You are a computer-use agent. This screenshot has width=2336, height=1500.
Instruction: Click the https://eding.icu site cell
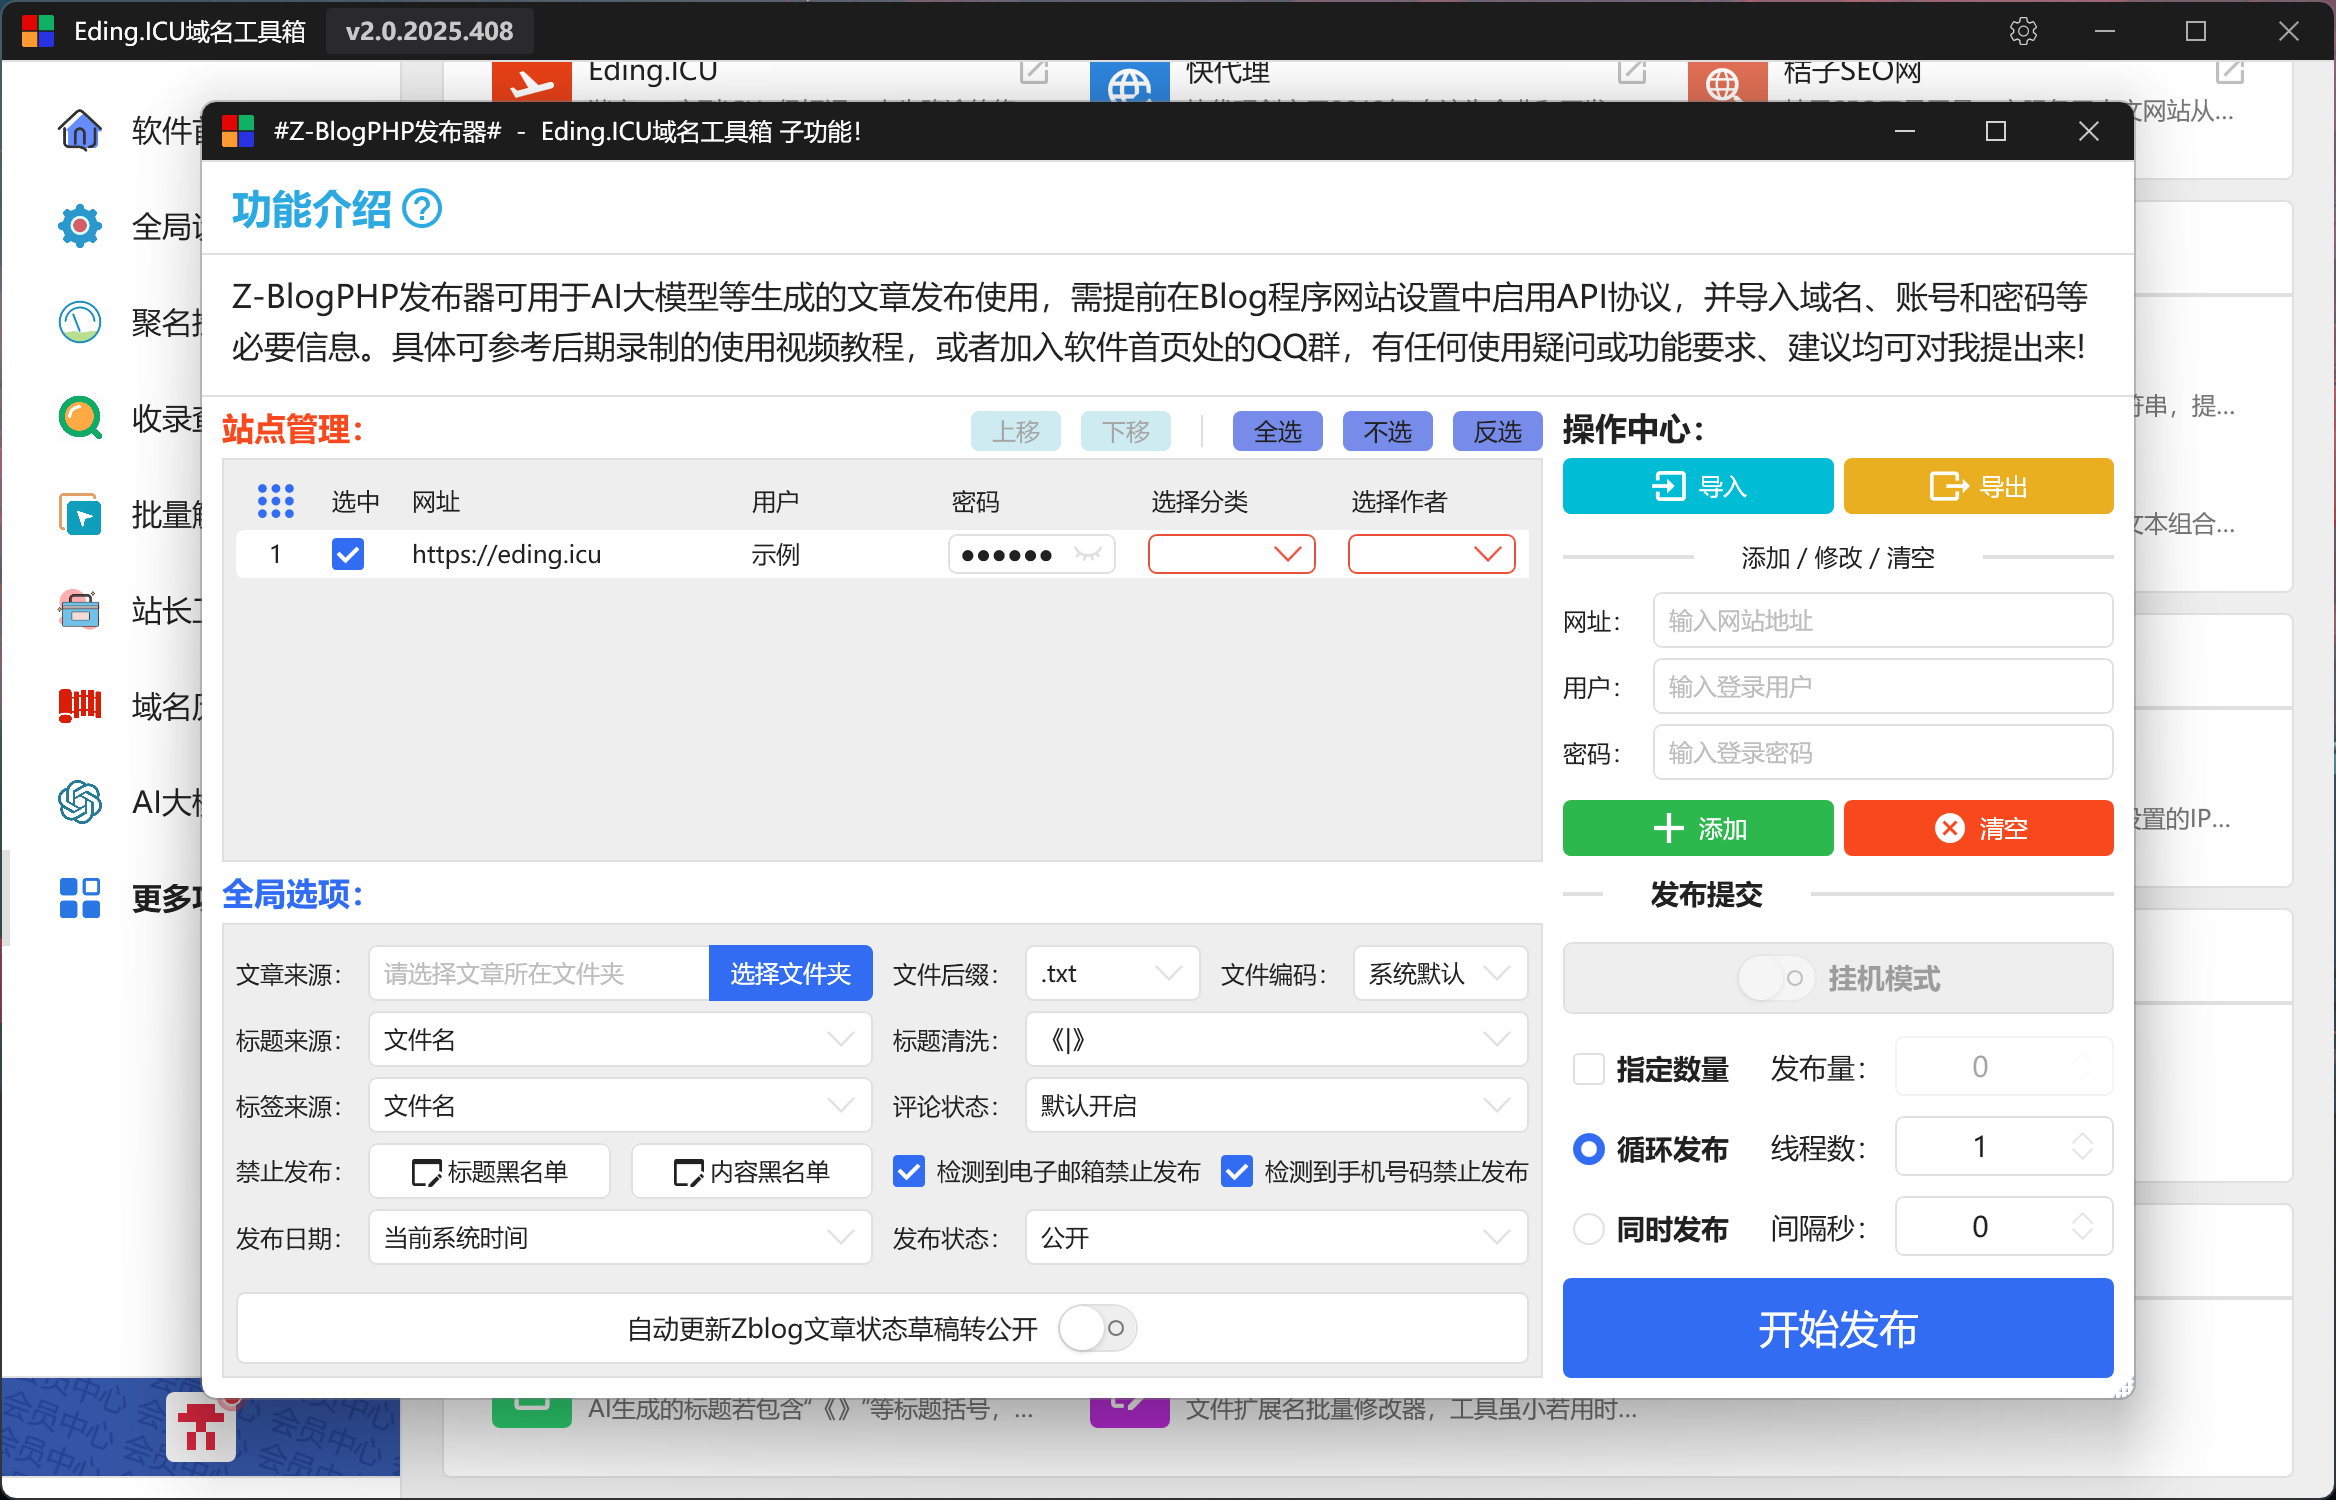point(506,554)
